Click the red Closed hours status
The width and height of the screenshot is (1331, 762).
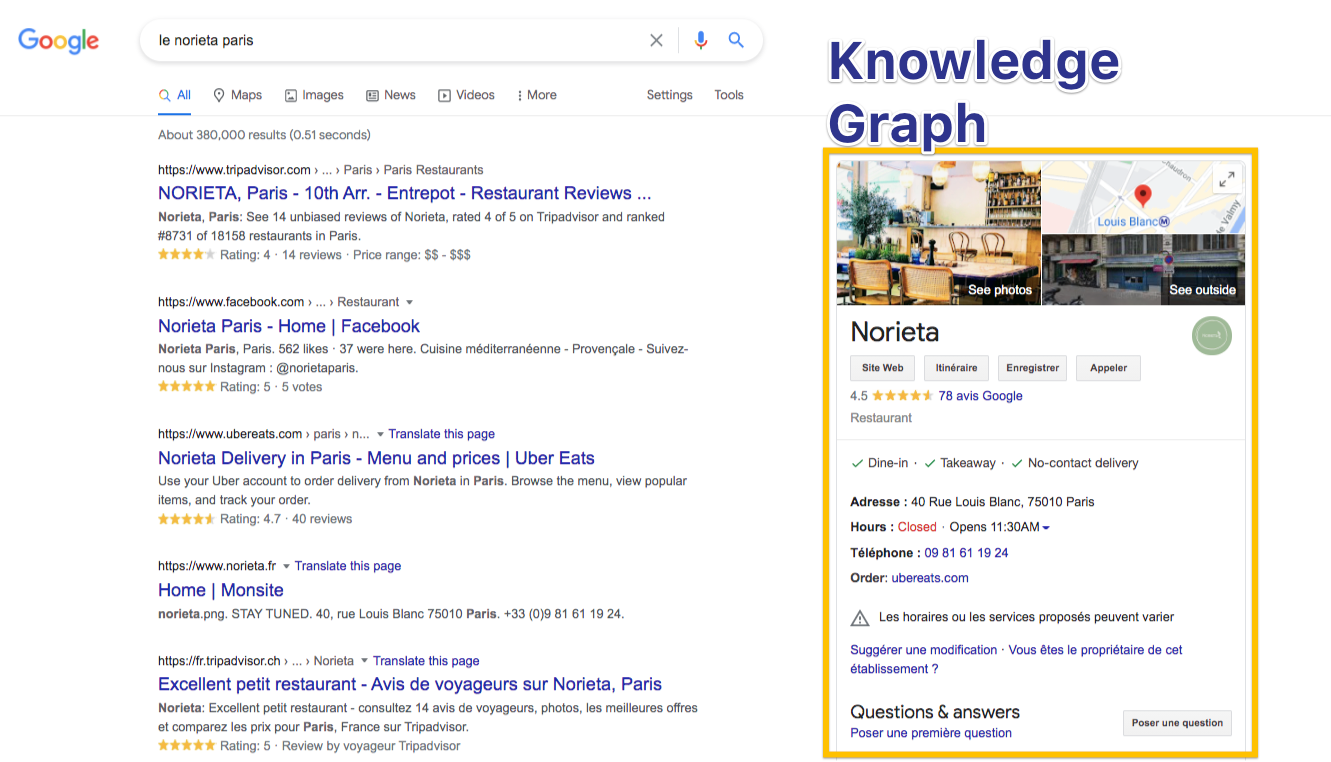[917, 527]
